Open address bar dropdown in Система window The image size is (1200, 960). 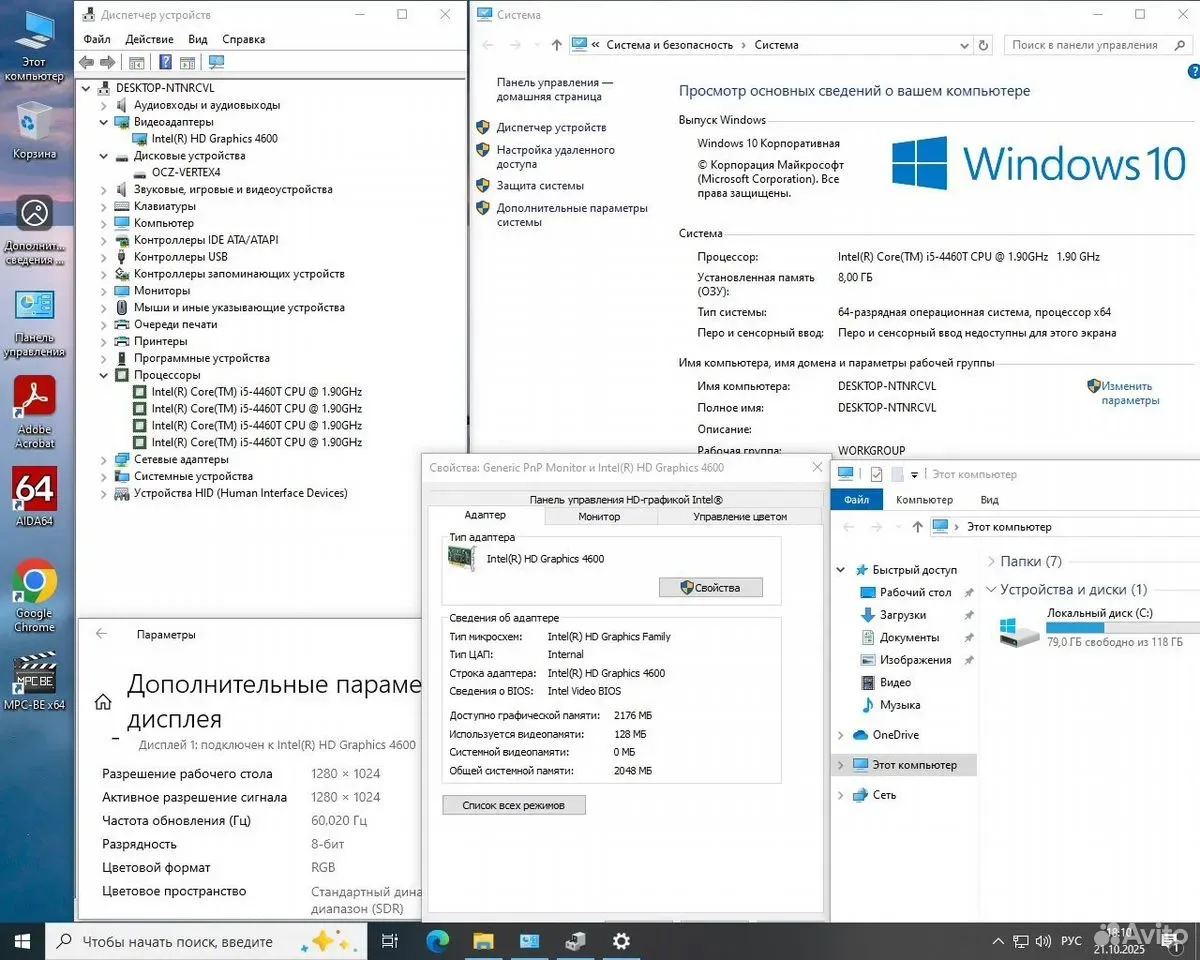[964, 45]
